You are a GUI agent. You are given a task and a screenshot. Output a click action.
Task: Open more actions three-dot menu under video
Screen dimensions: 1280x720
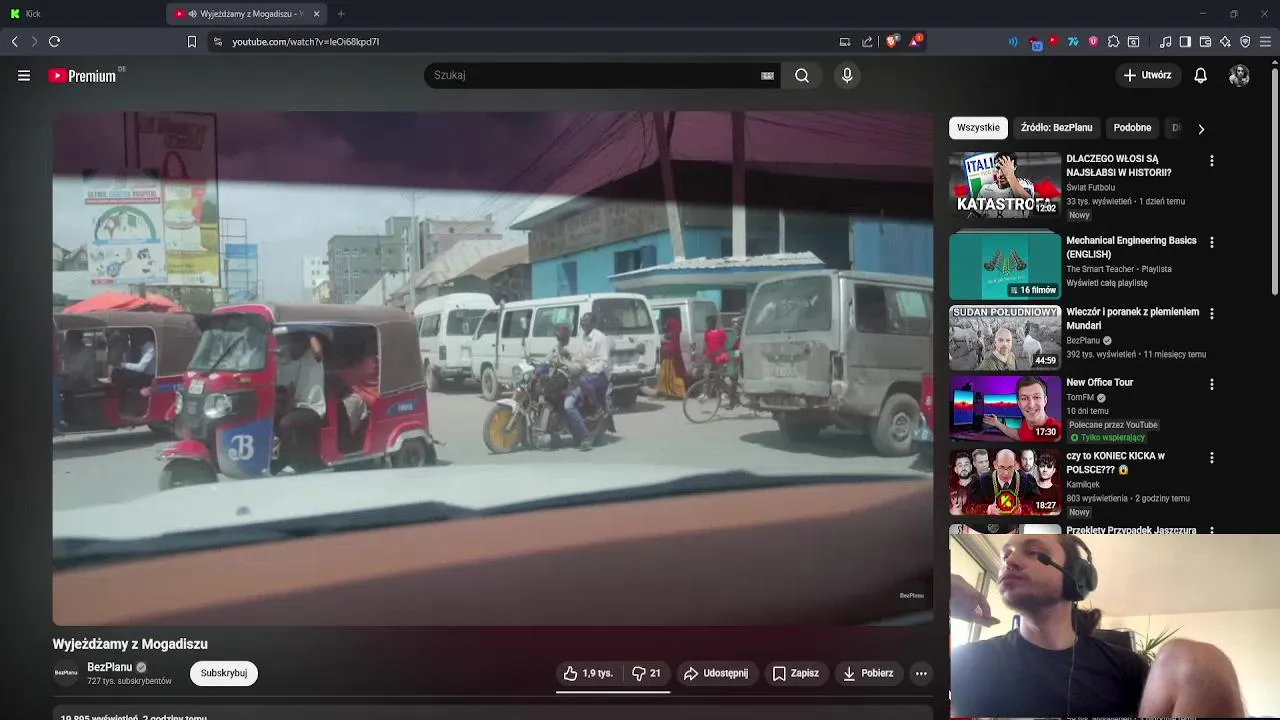click(x=921, y=673)
